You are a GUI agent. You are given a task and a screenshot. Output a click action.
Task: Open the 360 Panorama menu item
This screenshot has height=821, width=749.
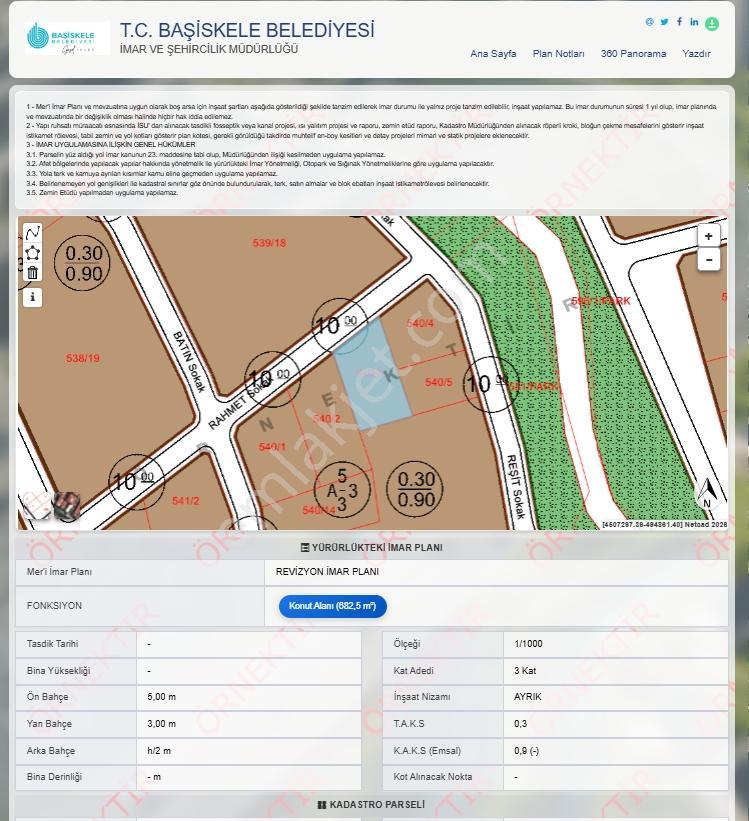pyautogui.click(x=633, y=53)
